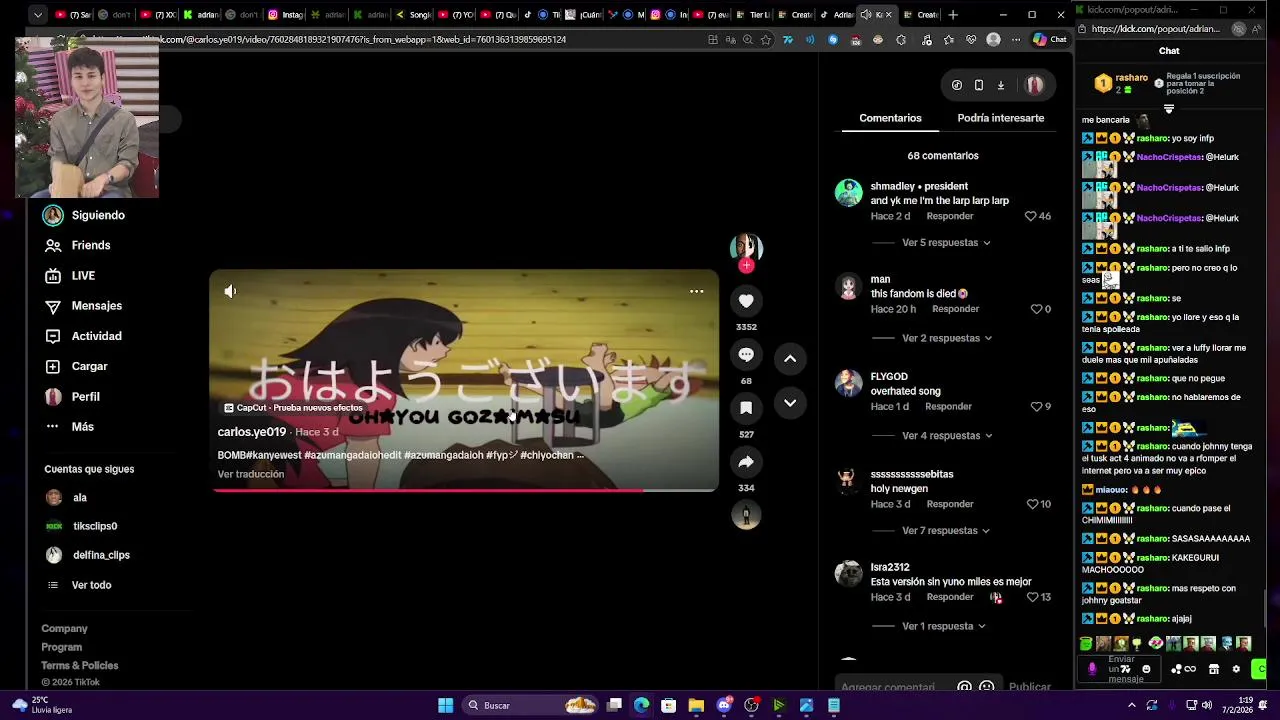
Task: Switch to Podría interesarte tab
Action: [1000, 118]
